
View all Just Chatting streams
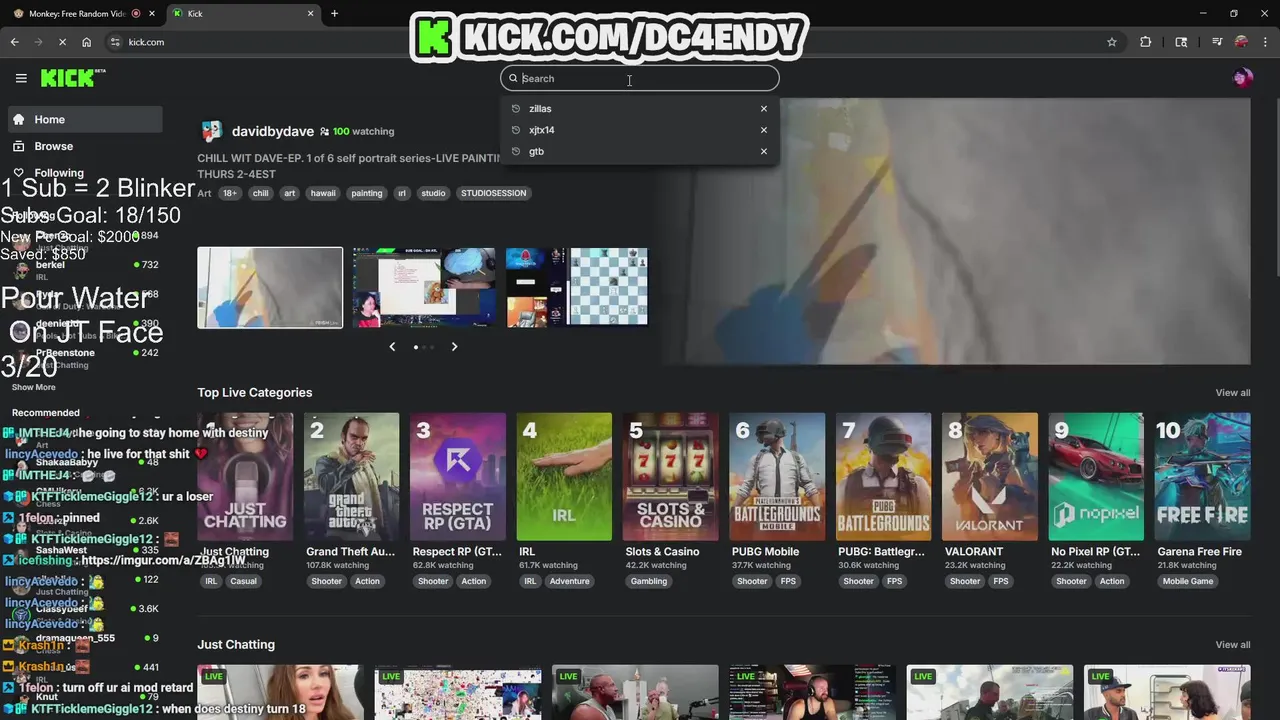coord(1232,645)
